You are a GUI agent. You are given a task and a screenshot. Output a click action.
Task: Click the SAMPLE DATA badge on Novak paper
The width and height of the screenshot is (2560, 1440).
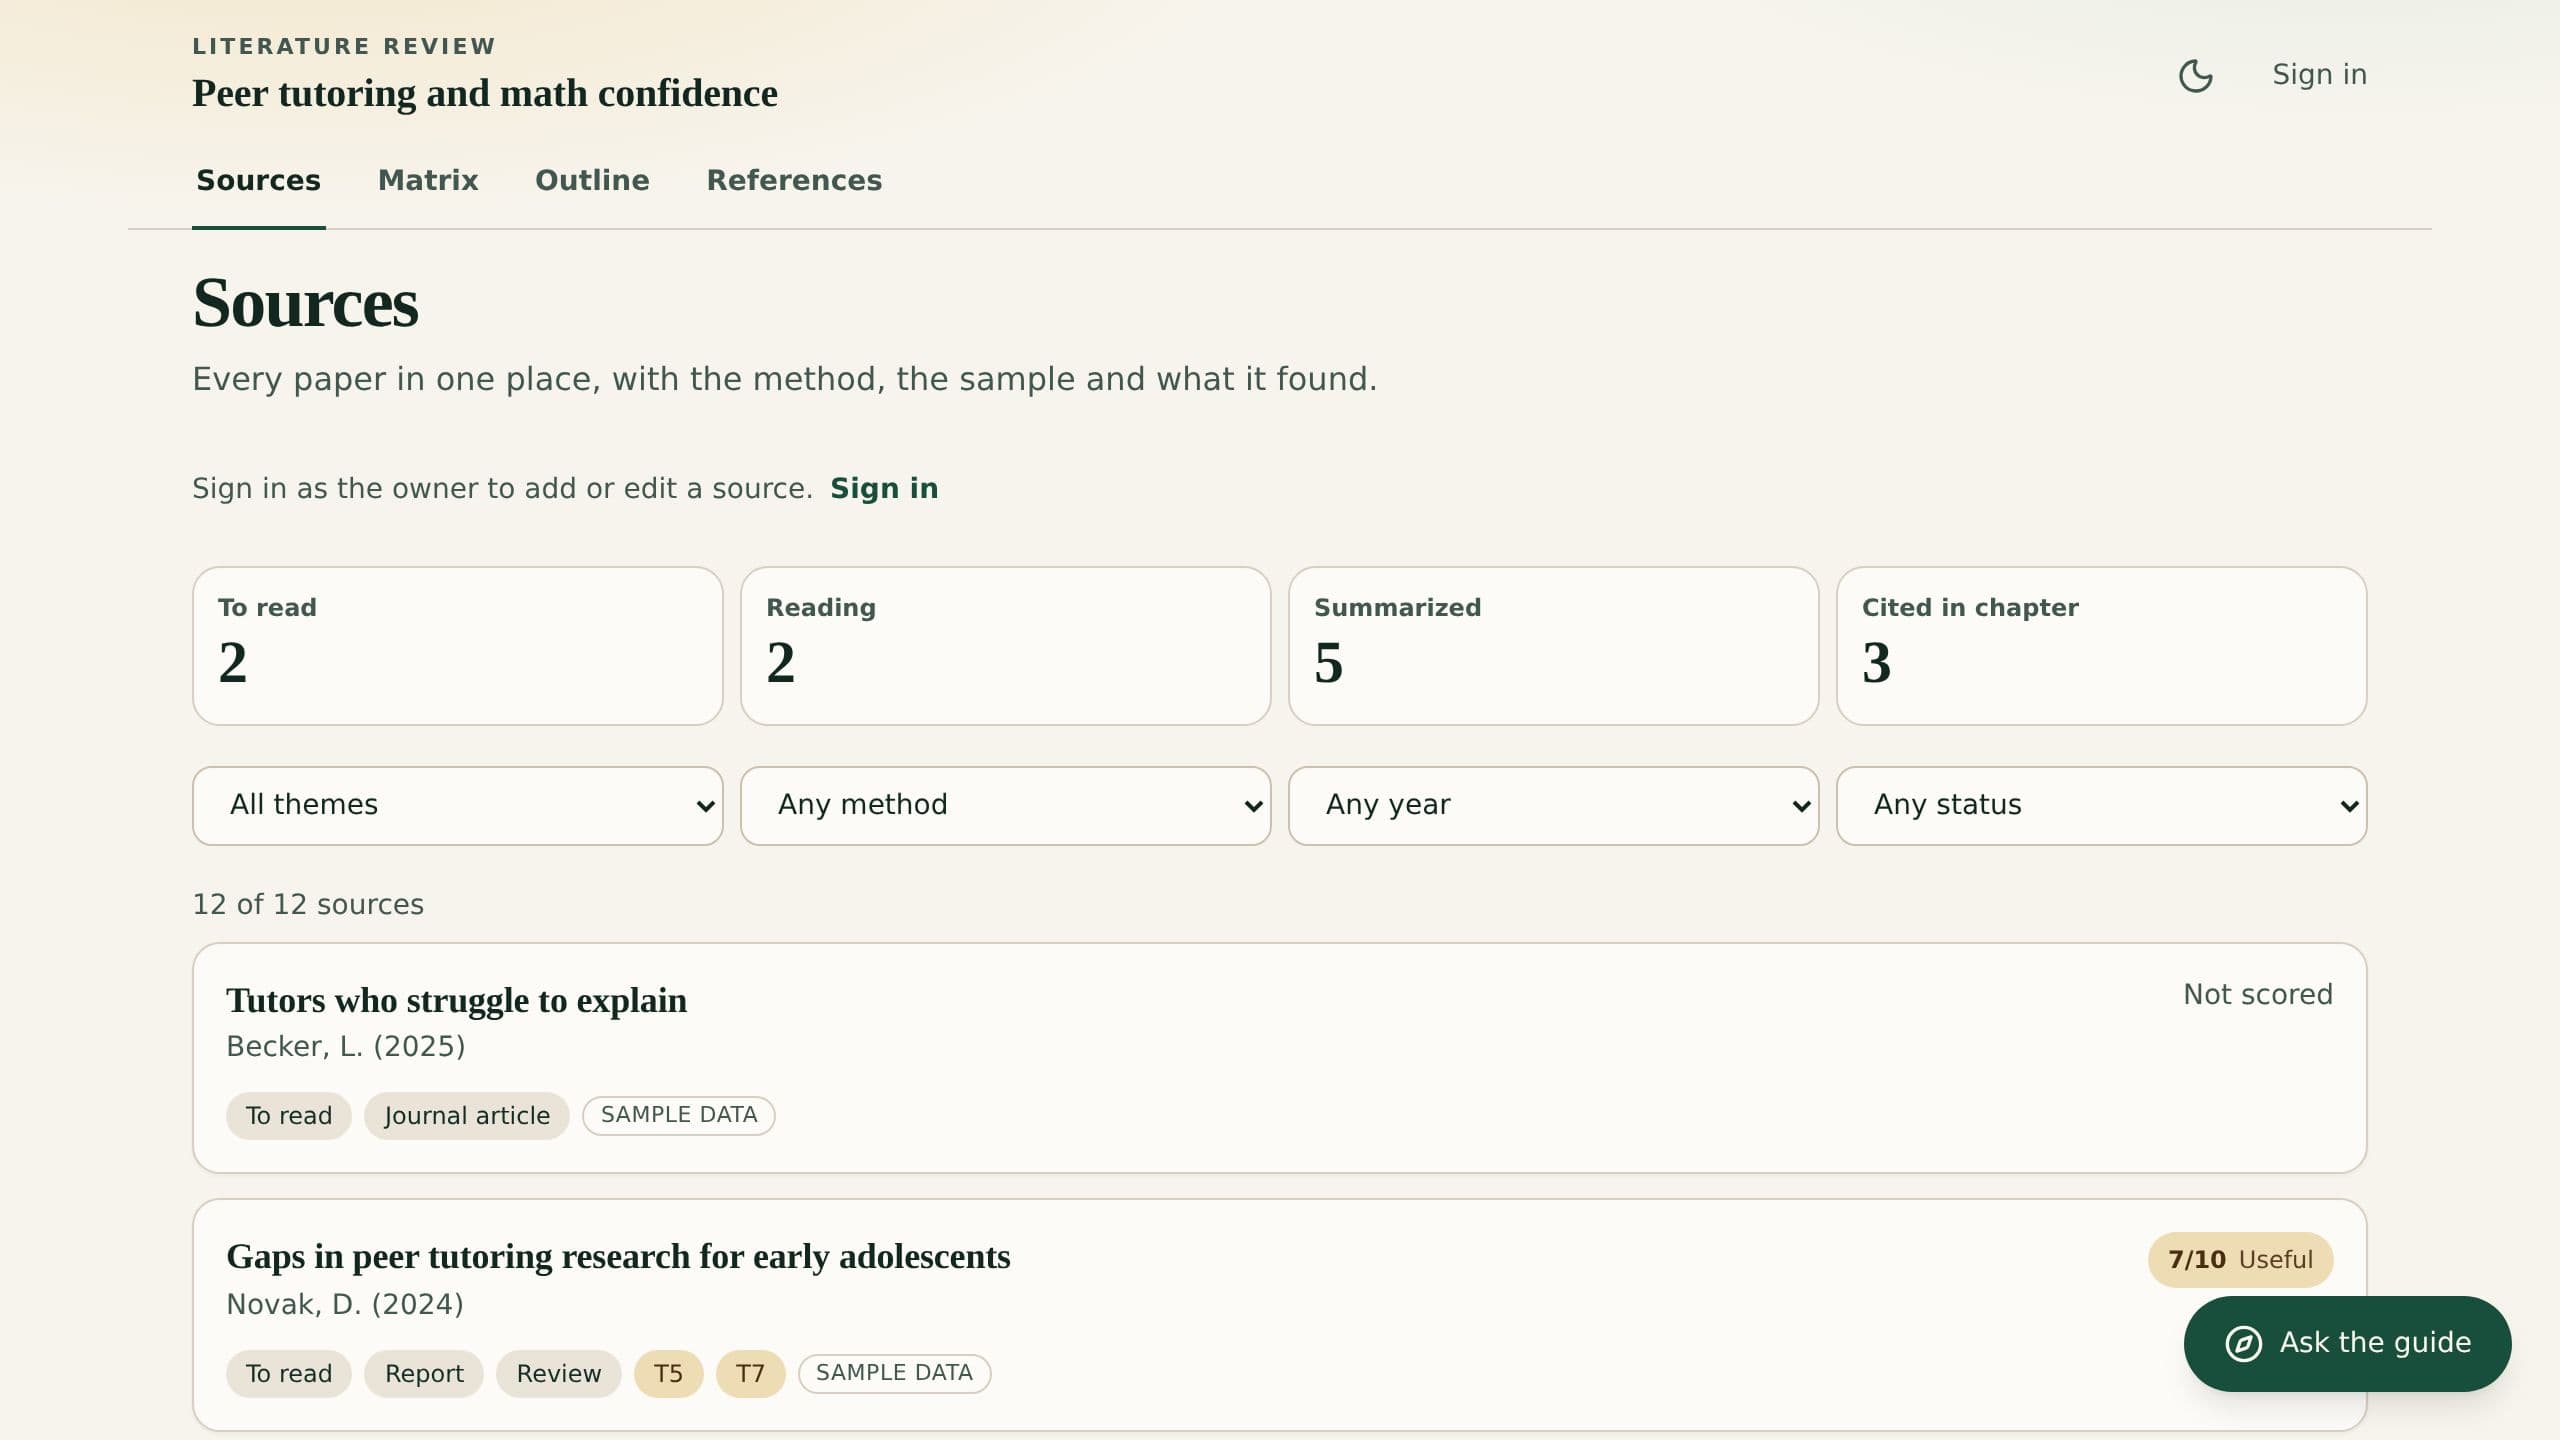(x=894, y=1373)
